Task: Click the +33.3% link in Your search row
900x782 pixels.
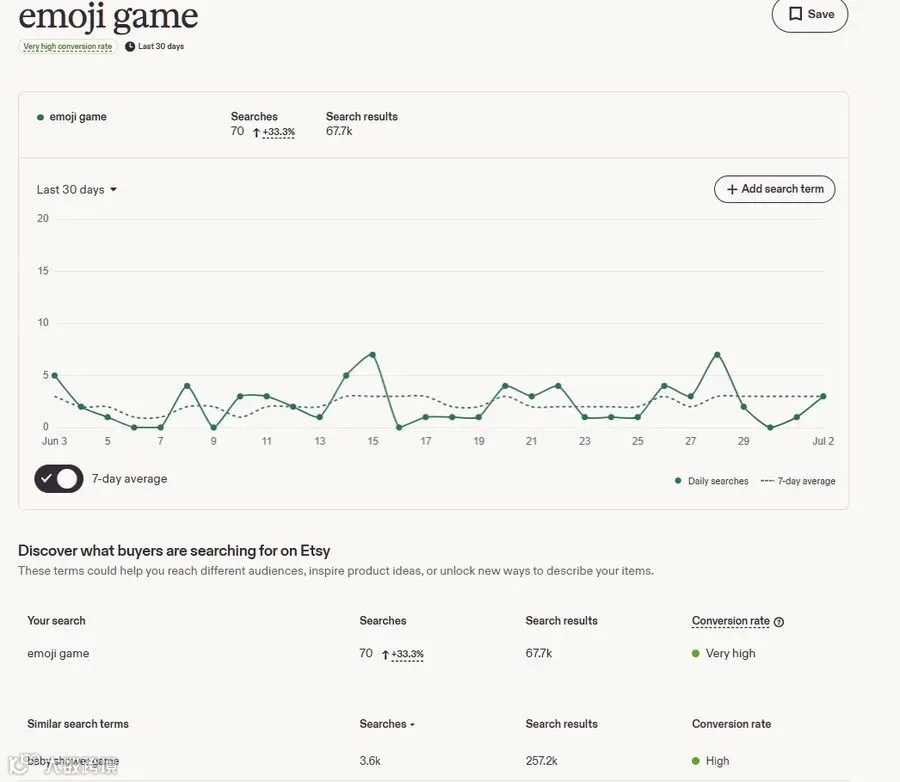Action: pyautogui.click(x=408, y=654)
